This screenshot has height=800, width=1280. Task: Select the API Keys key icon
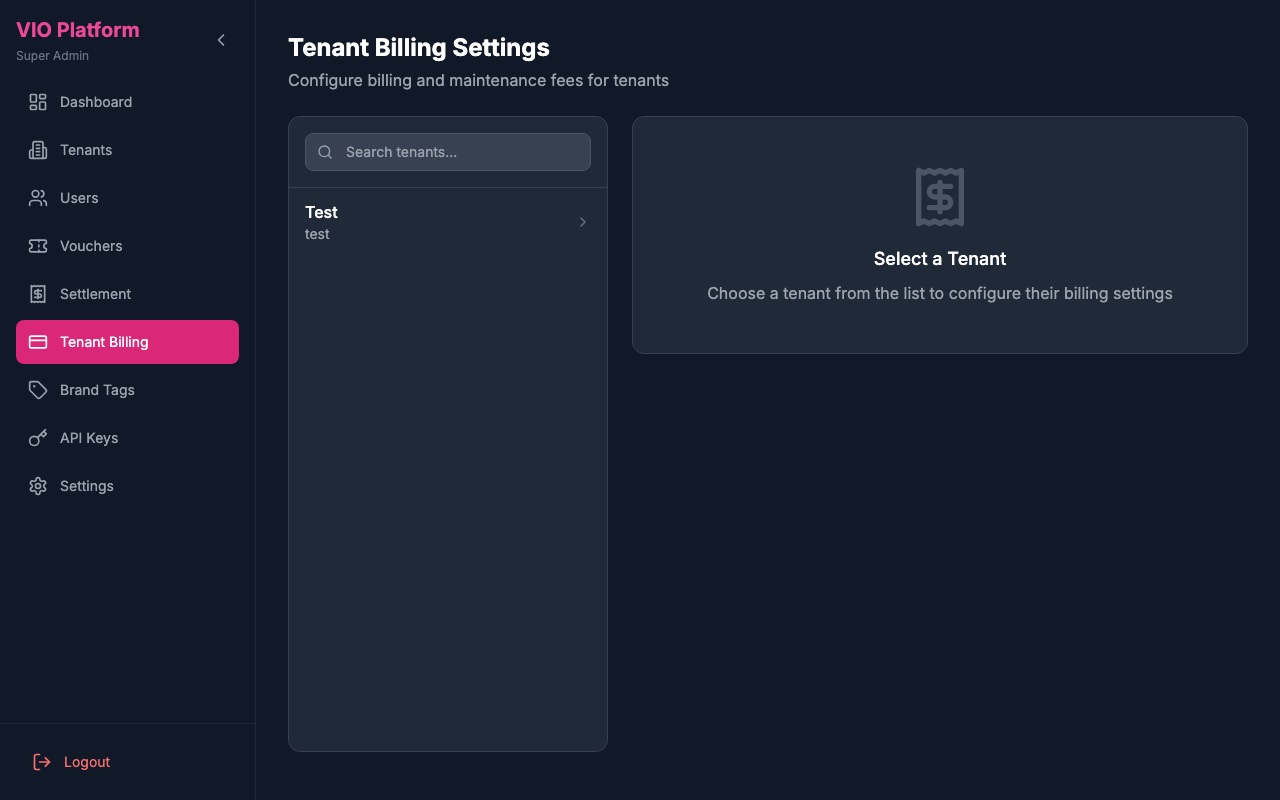(x=37, y=438)
